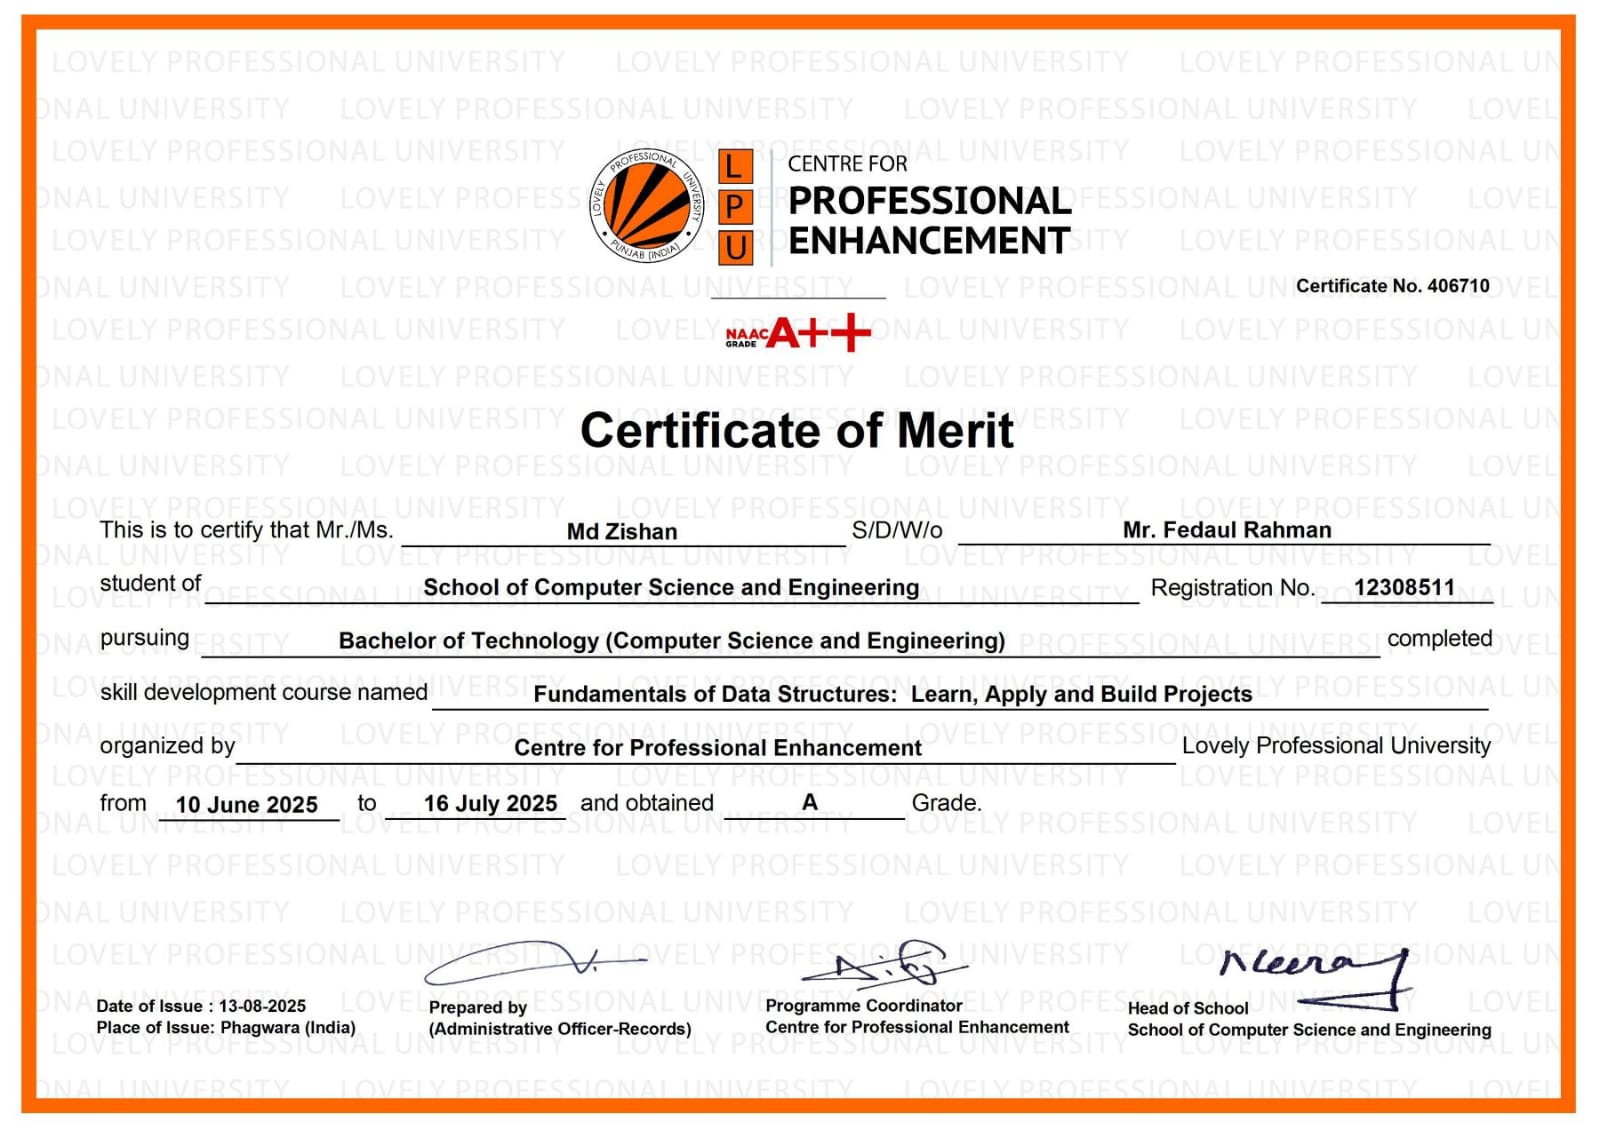Click the orange 'P' letter block

(735, 207)
